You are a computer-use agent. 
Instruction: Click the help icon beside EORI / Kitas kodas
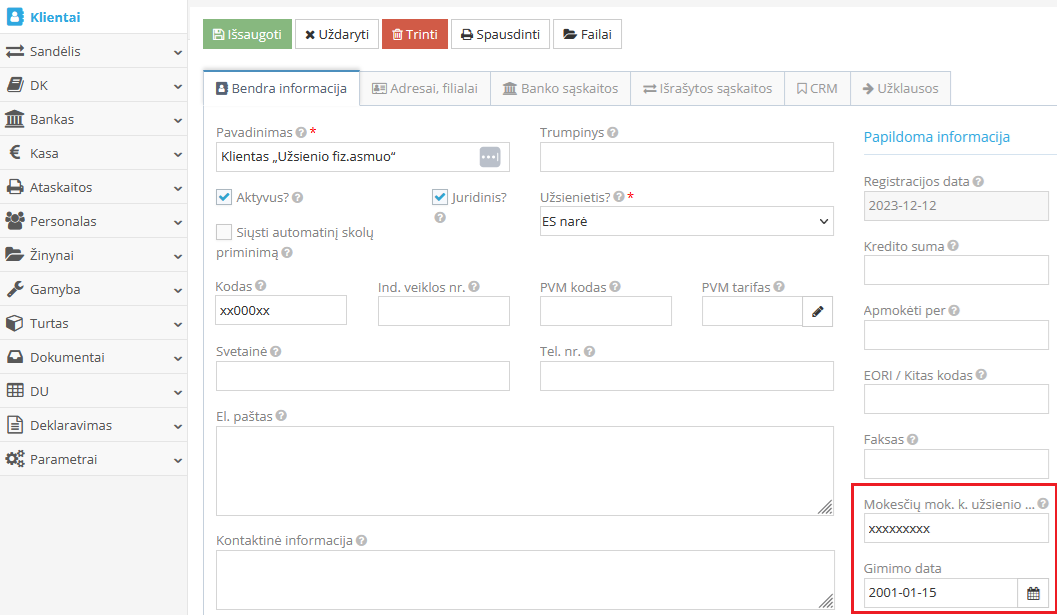(981, 375)
